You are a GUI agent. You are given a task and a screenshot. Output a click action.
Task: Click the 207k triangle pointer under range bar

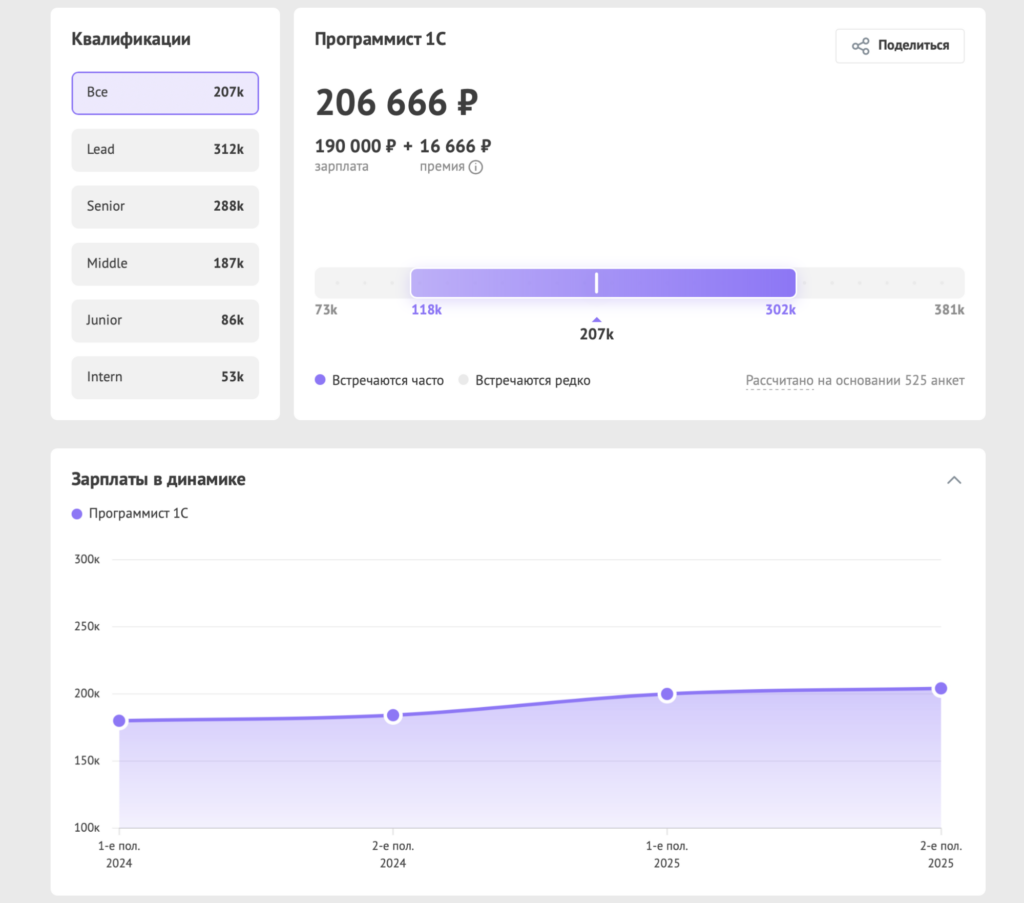pos(596,320)
